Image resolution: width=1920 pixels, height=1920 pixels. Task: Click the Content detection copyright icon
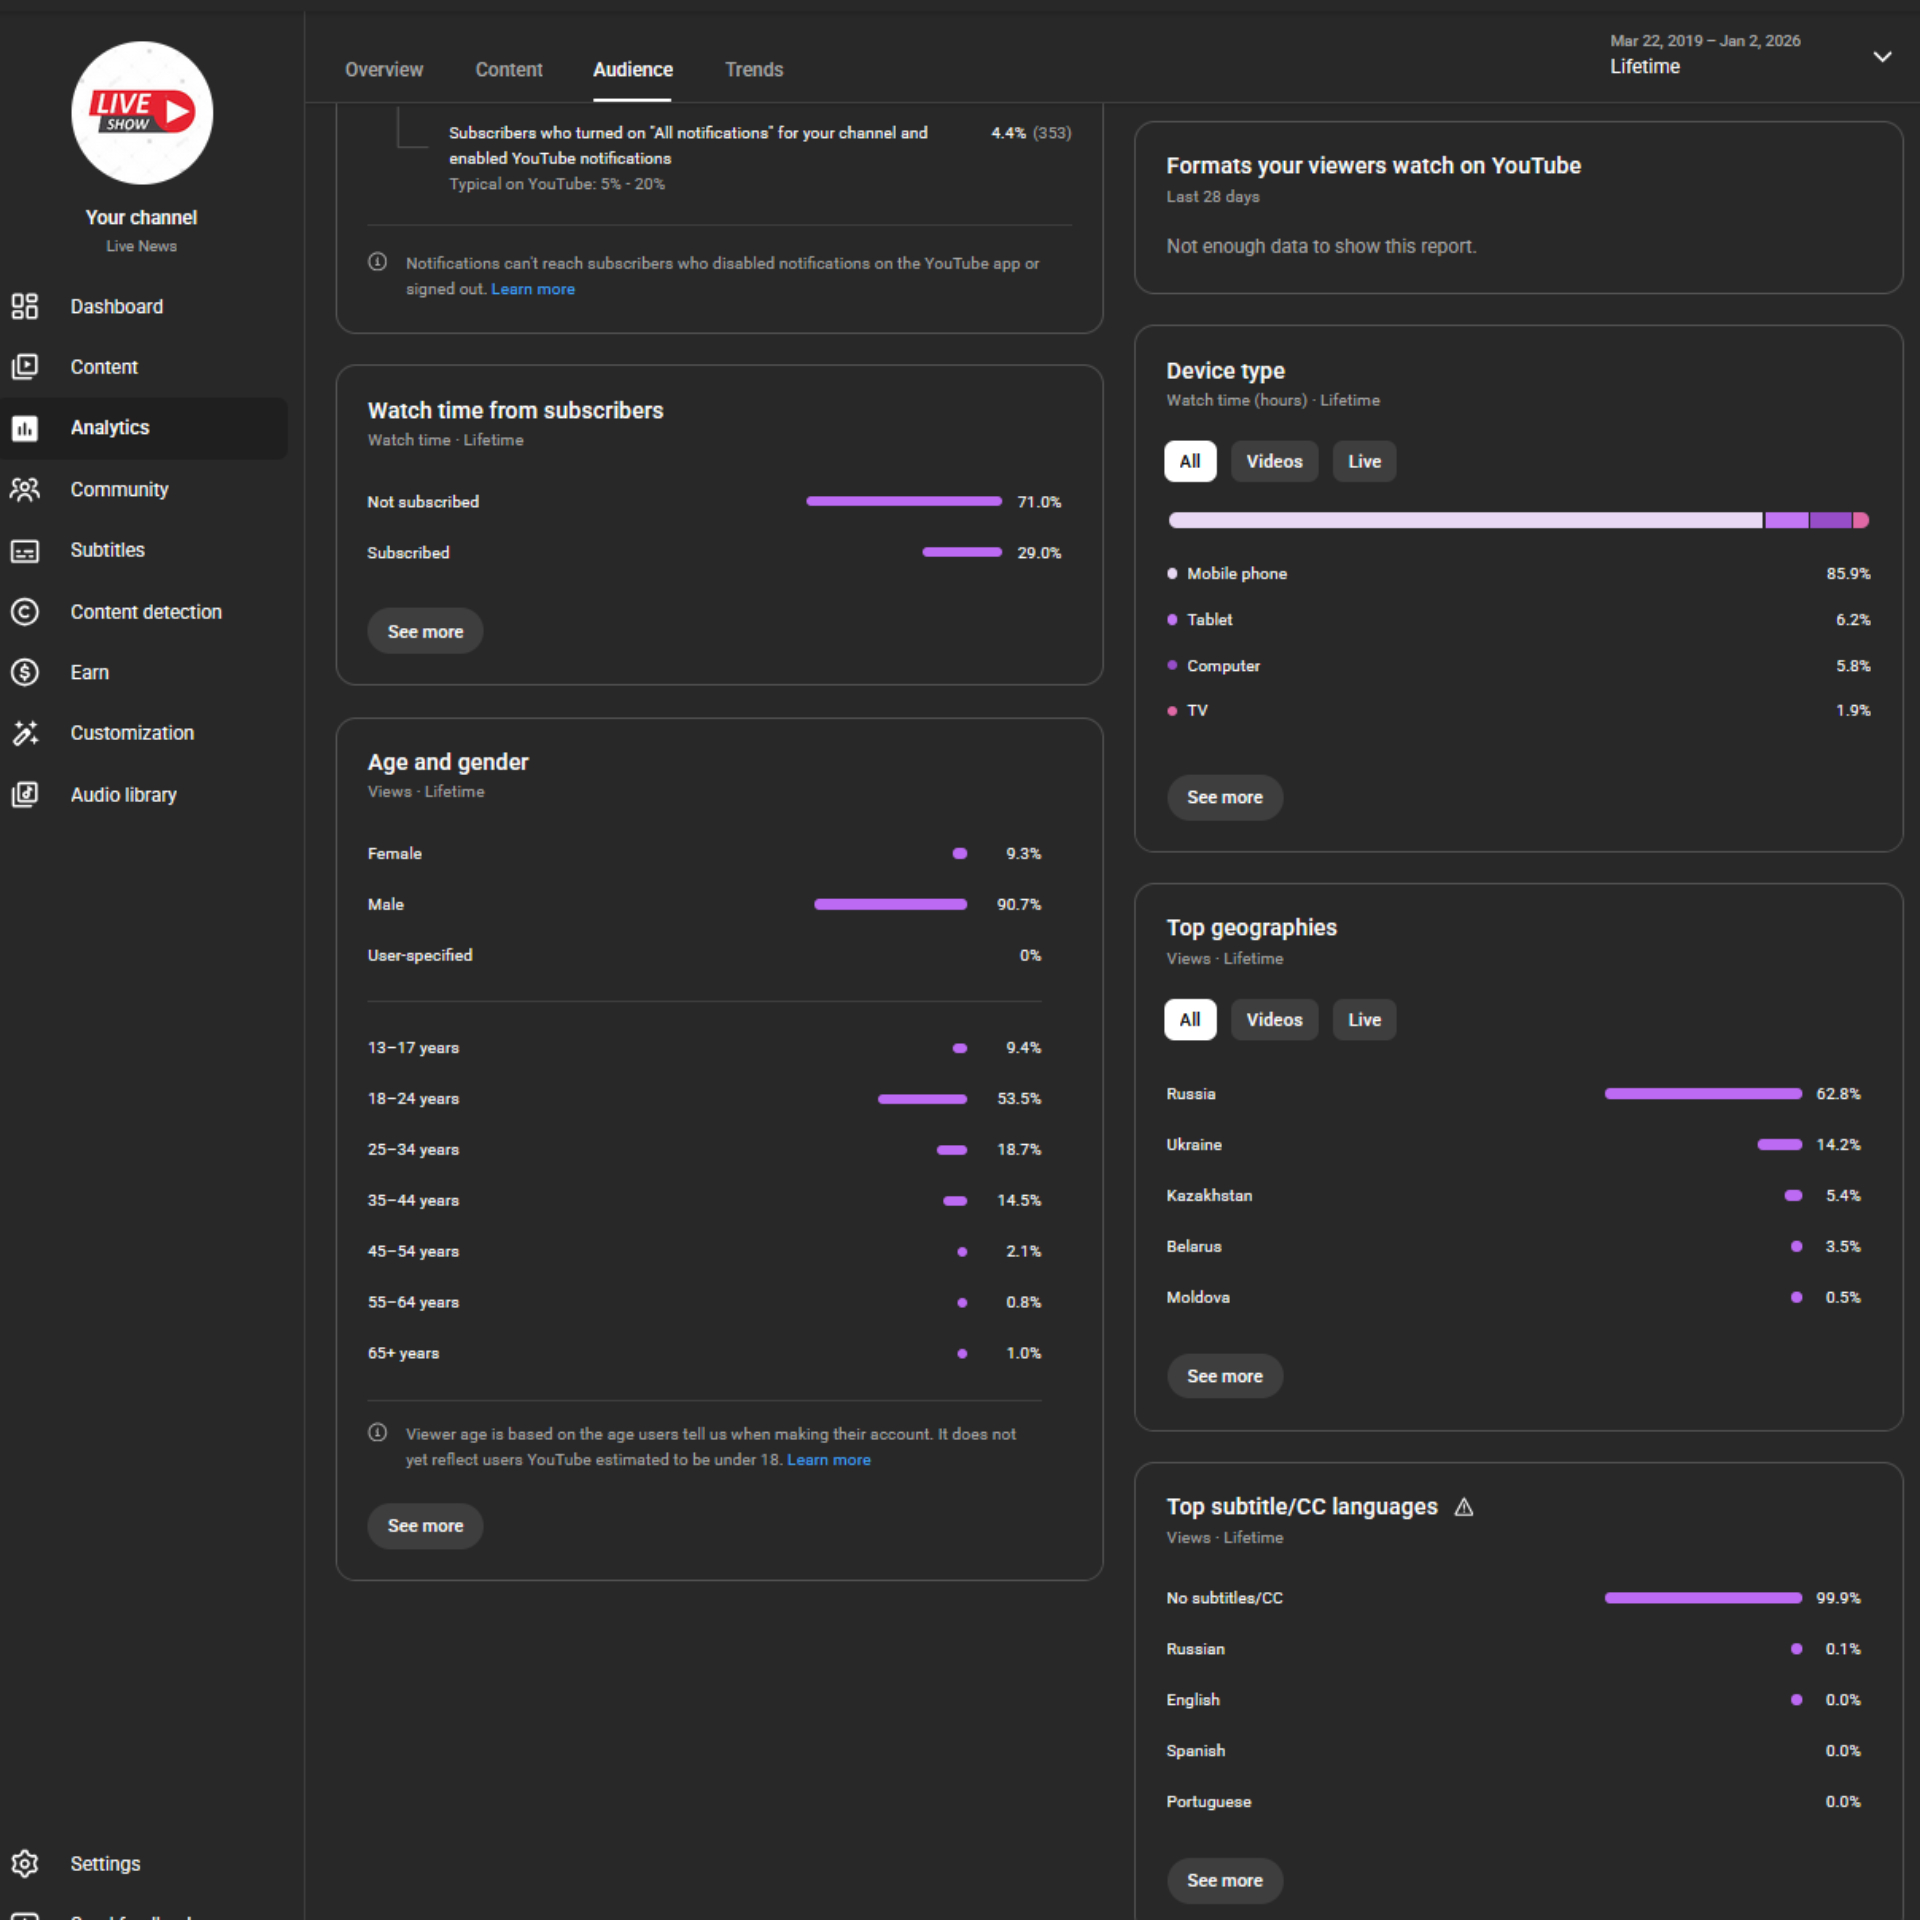pyautogui.click(x=25, y=612)
